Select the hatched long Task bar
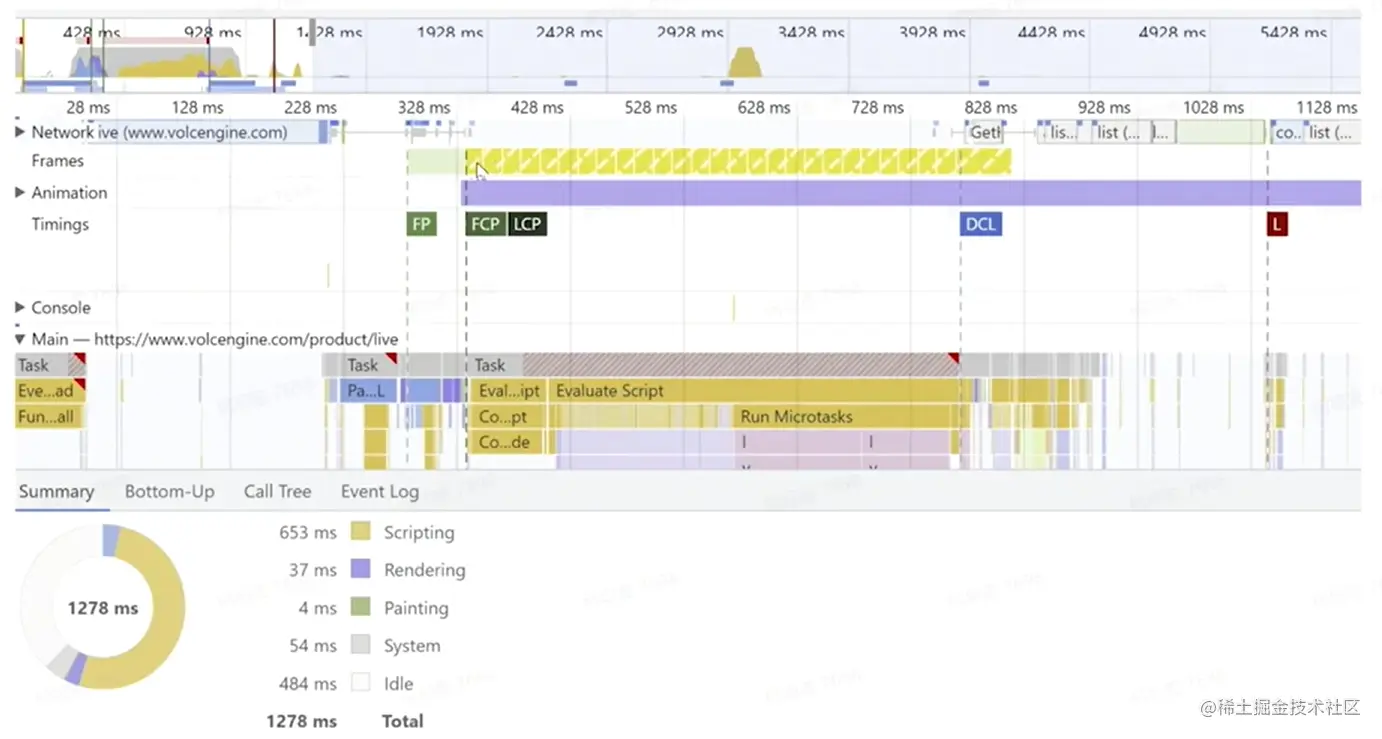This screenshot has width=1382, height=739. click(x=714, y=365)
